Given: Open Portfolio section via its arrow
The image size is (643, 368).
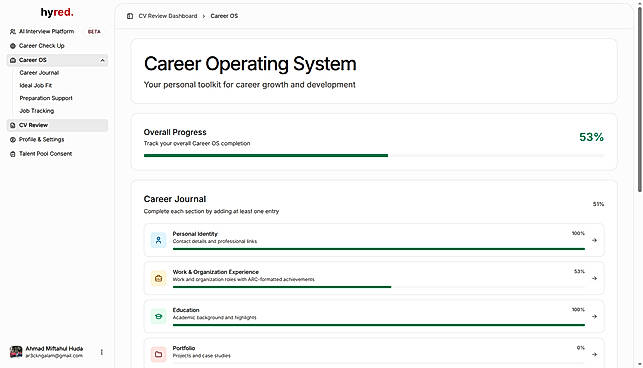Looking at the screenshot, I should (594, 354).
